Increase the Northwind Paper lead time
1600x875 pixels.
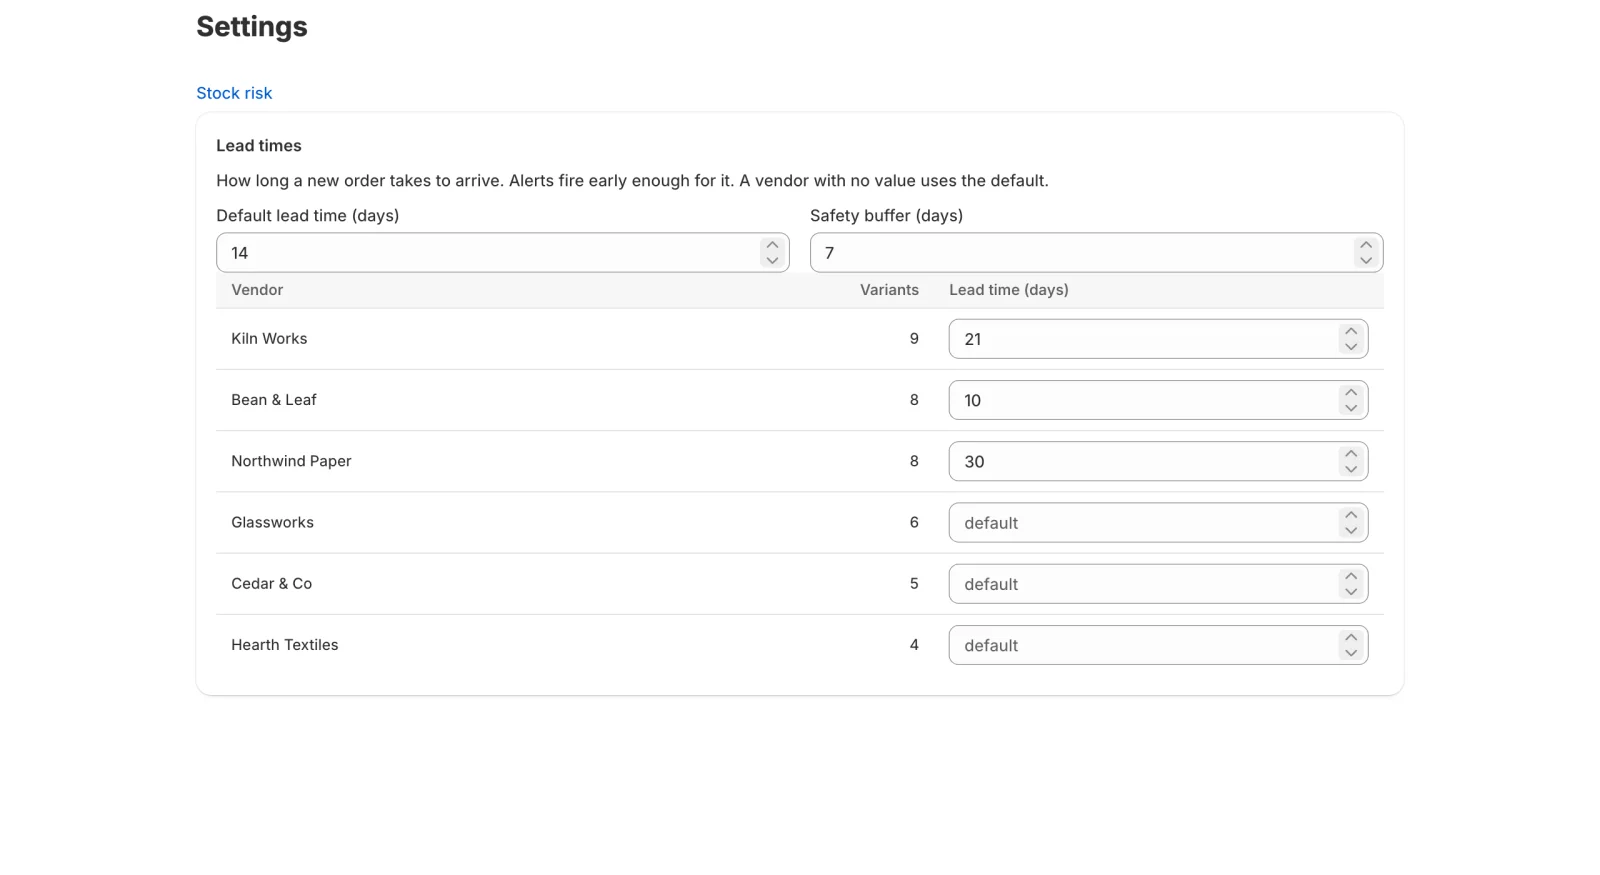1351,453
